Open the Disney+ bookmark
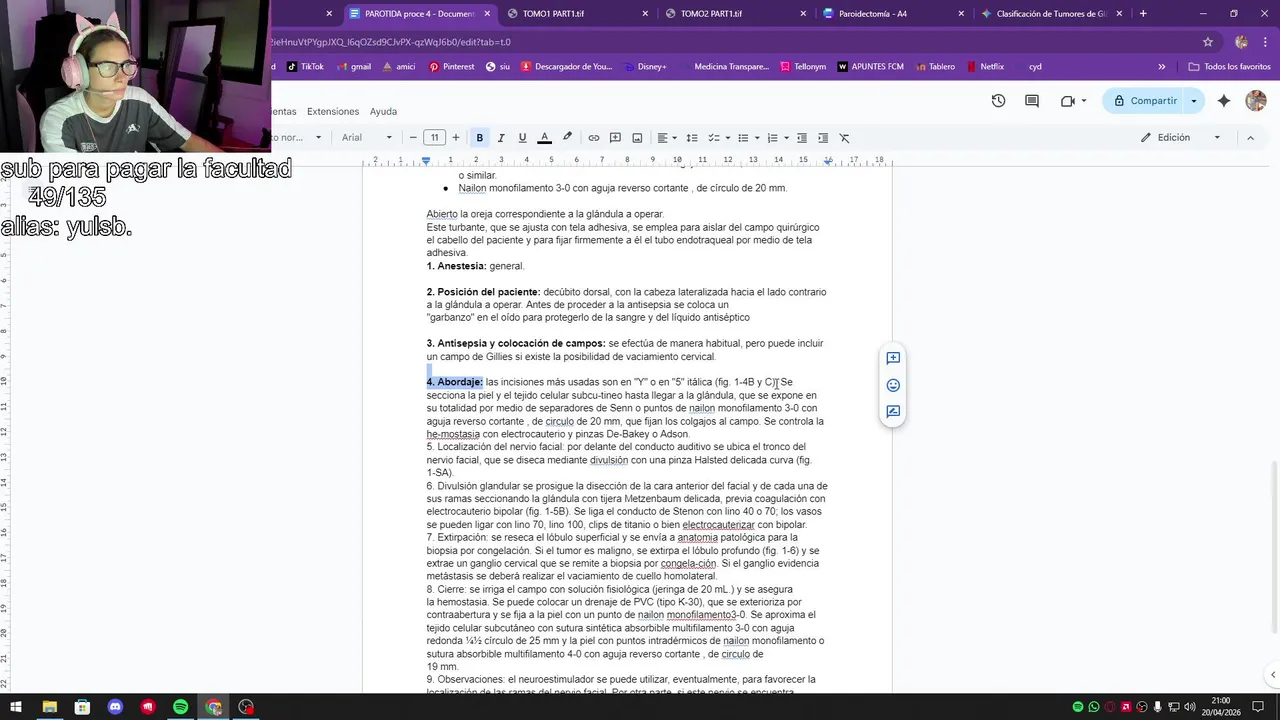Image resolution: width=1280 pixels, height=720 pixels. click(643, 67)
